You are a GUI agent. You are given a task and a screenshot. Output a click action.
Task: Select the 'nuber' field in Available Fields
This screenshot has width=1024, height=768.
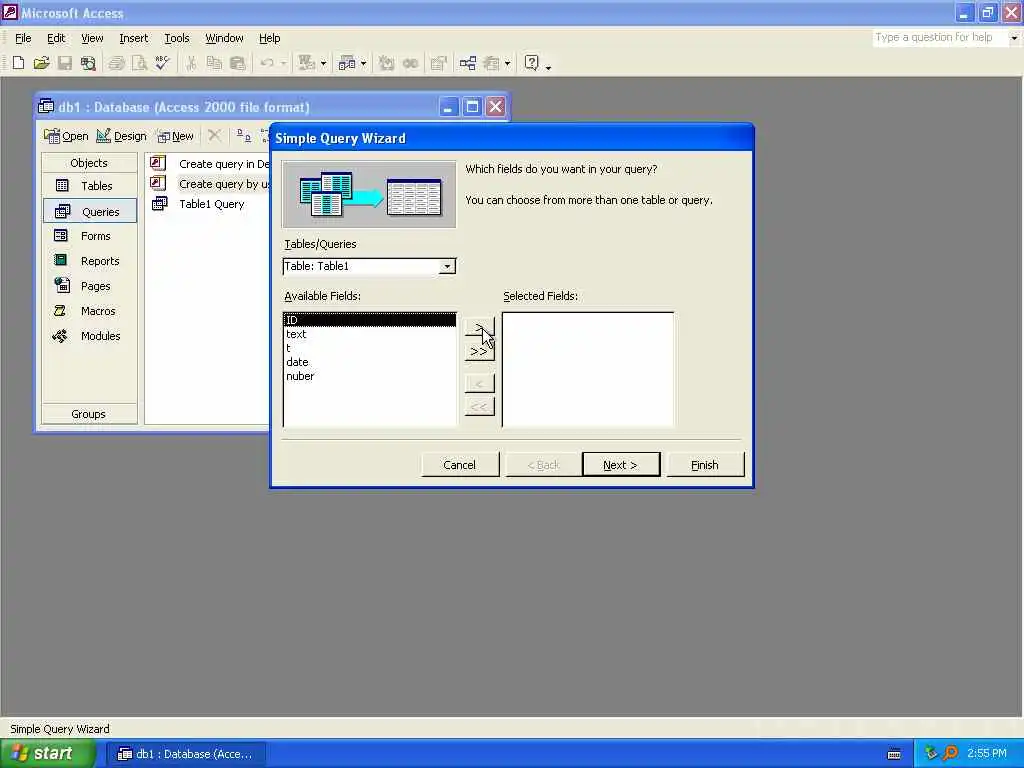[370, 376]
